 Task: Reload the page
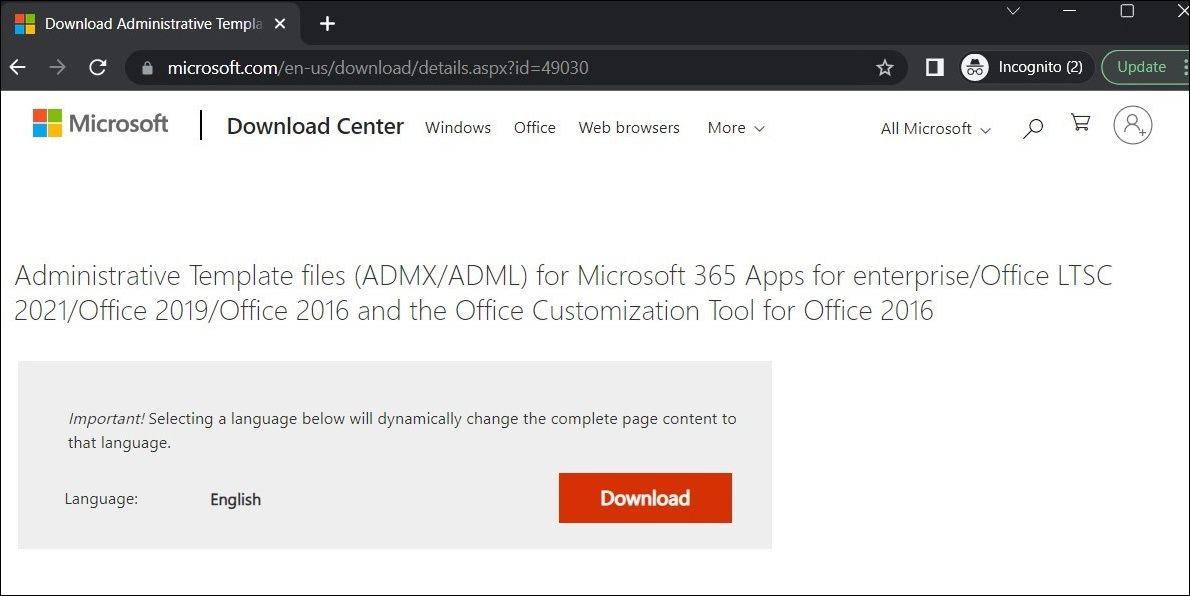coord(98,68)
